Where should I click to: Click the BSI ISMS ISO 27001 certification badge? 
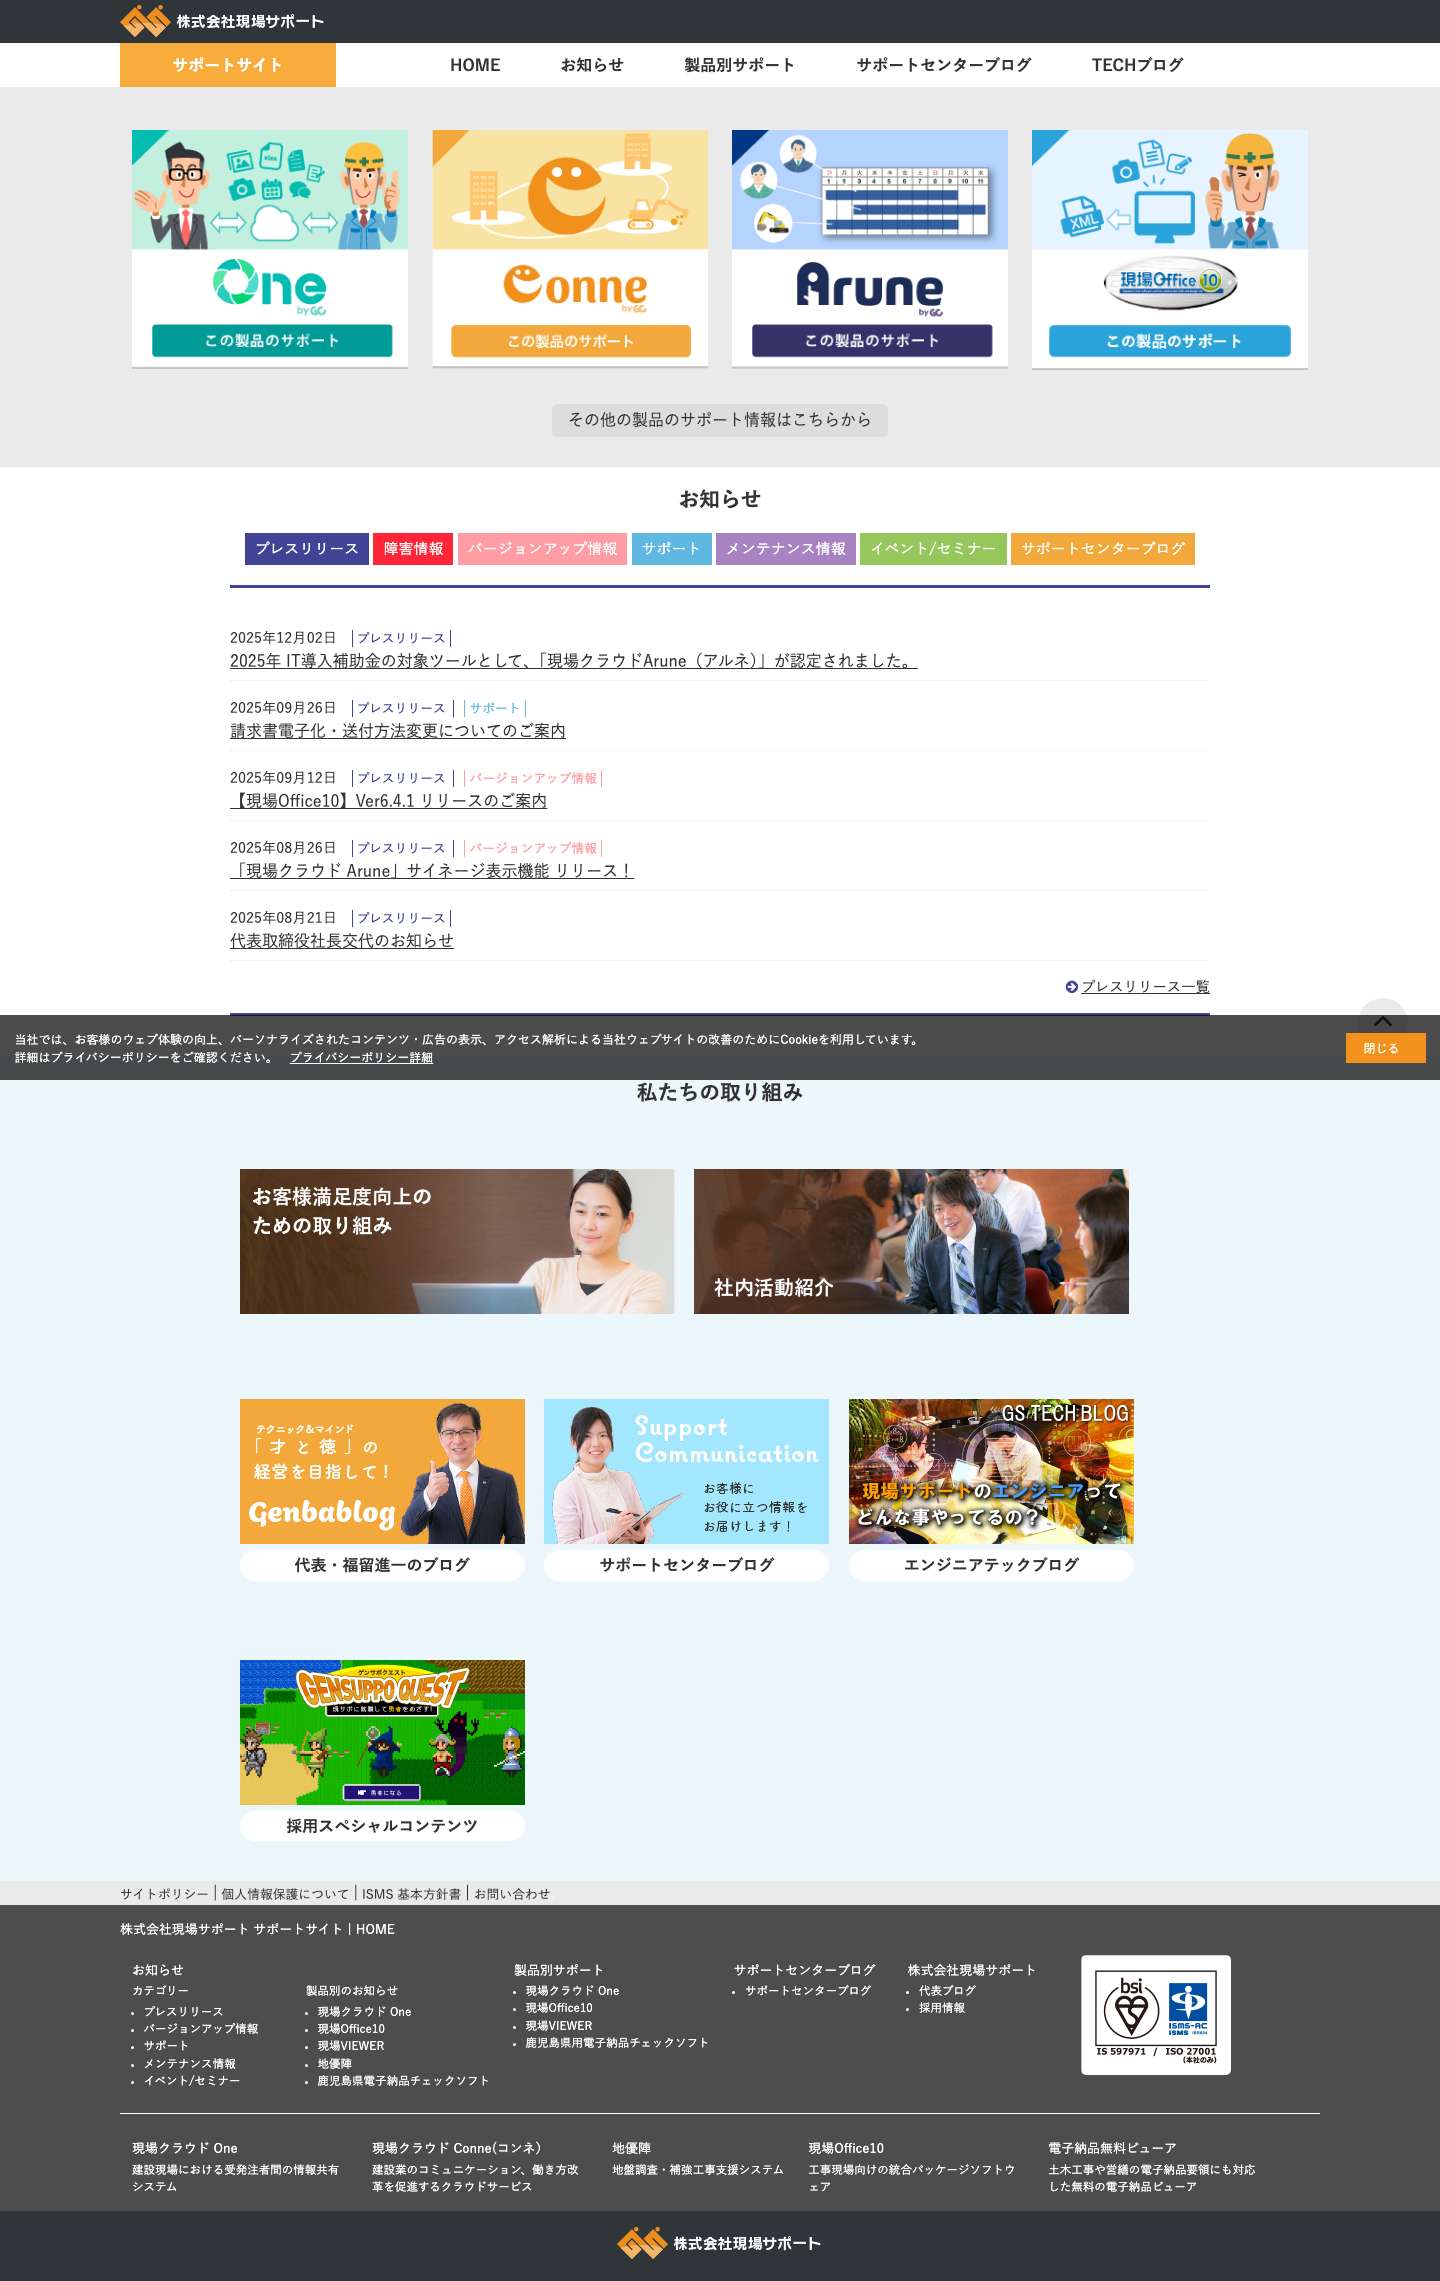1155,2015
